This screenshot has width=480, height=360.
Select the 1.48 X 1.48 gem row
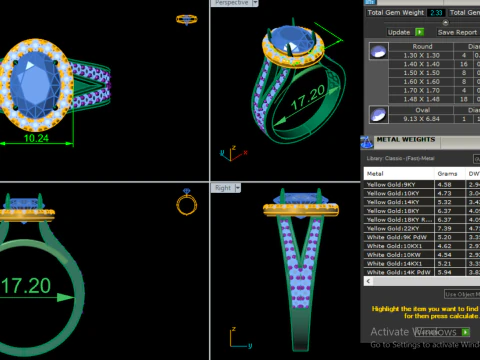point(434,99)
